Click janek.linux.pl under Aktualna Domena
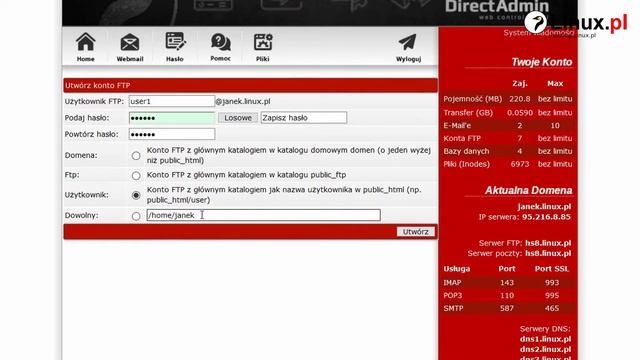 544,207
